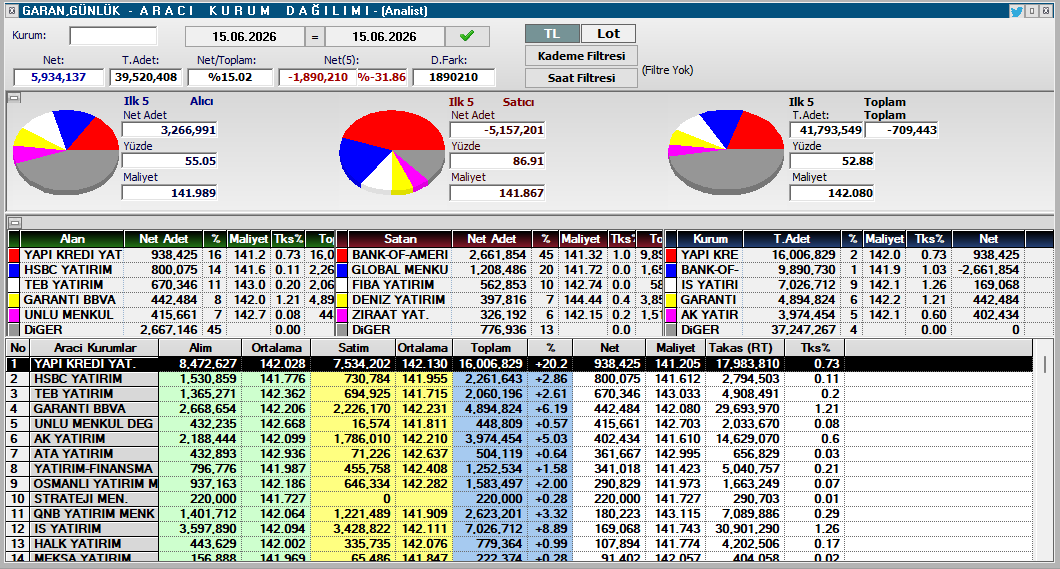This screenshot has height=569, width=1060.
Task: Click red swatch next to YAPI KREDI YAT
Action: [14, 255]
